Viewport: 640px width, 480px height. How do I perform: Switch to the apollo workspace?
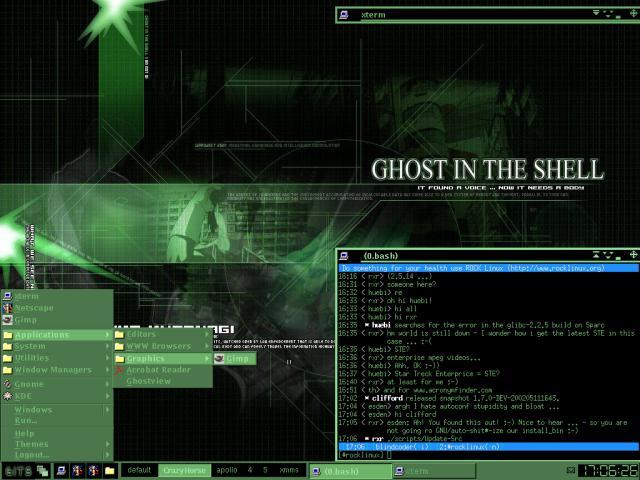227,470
